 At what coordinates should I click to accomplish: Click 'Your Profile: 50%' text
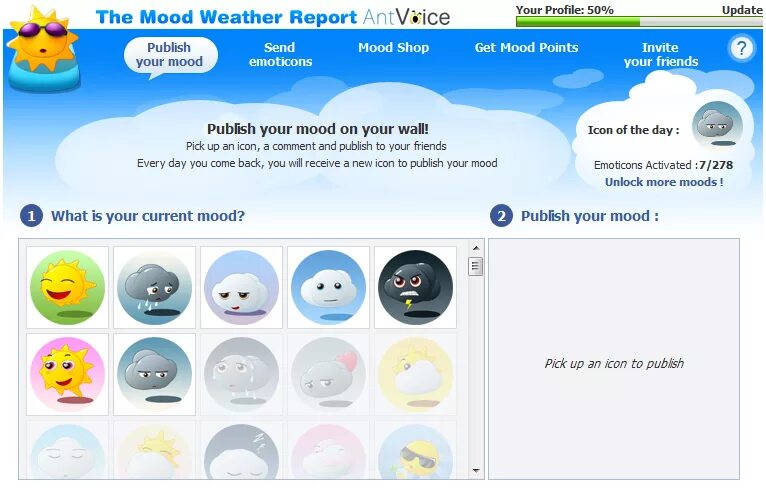pyautogui.click(x=565, y=10)
